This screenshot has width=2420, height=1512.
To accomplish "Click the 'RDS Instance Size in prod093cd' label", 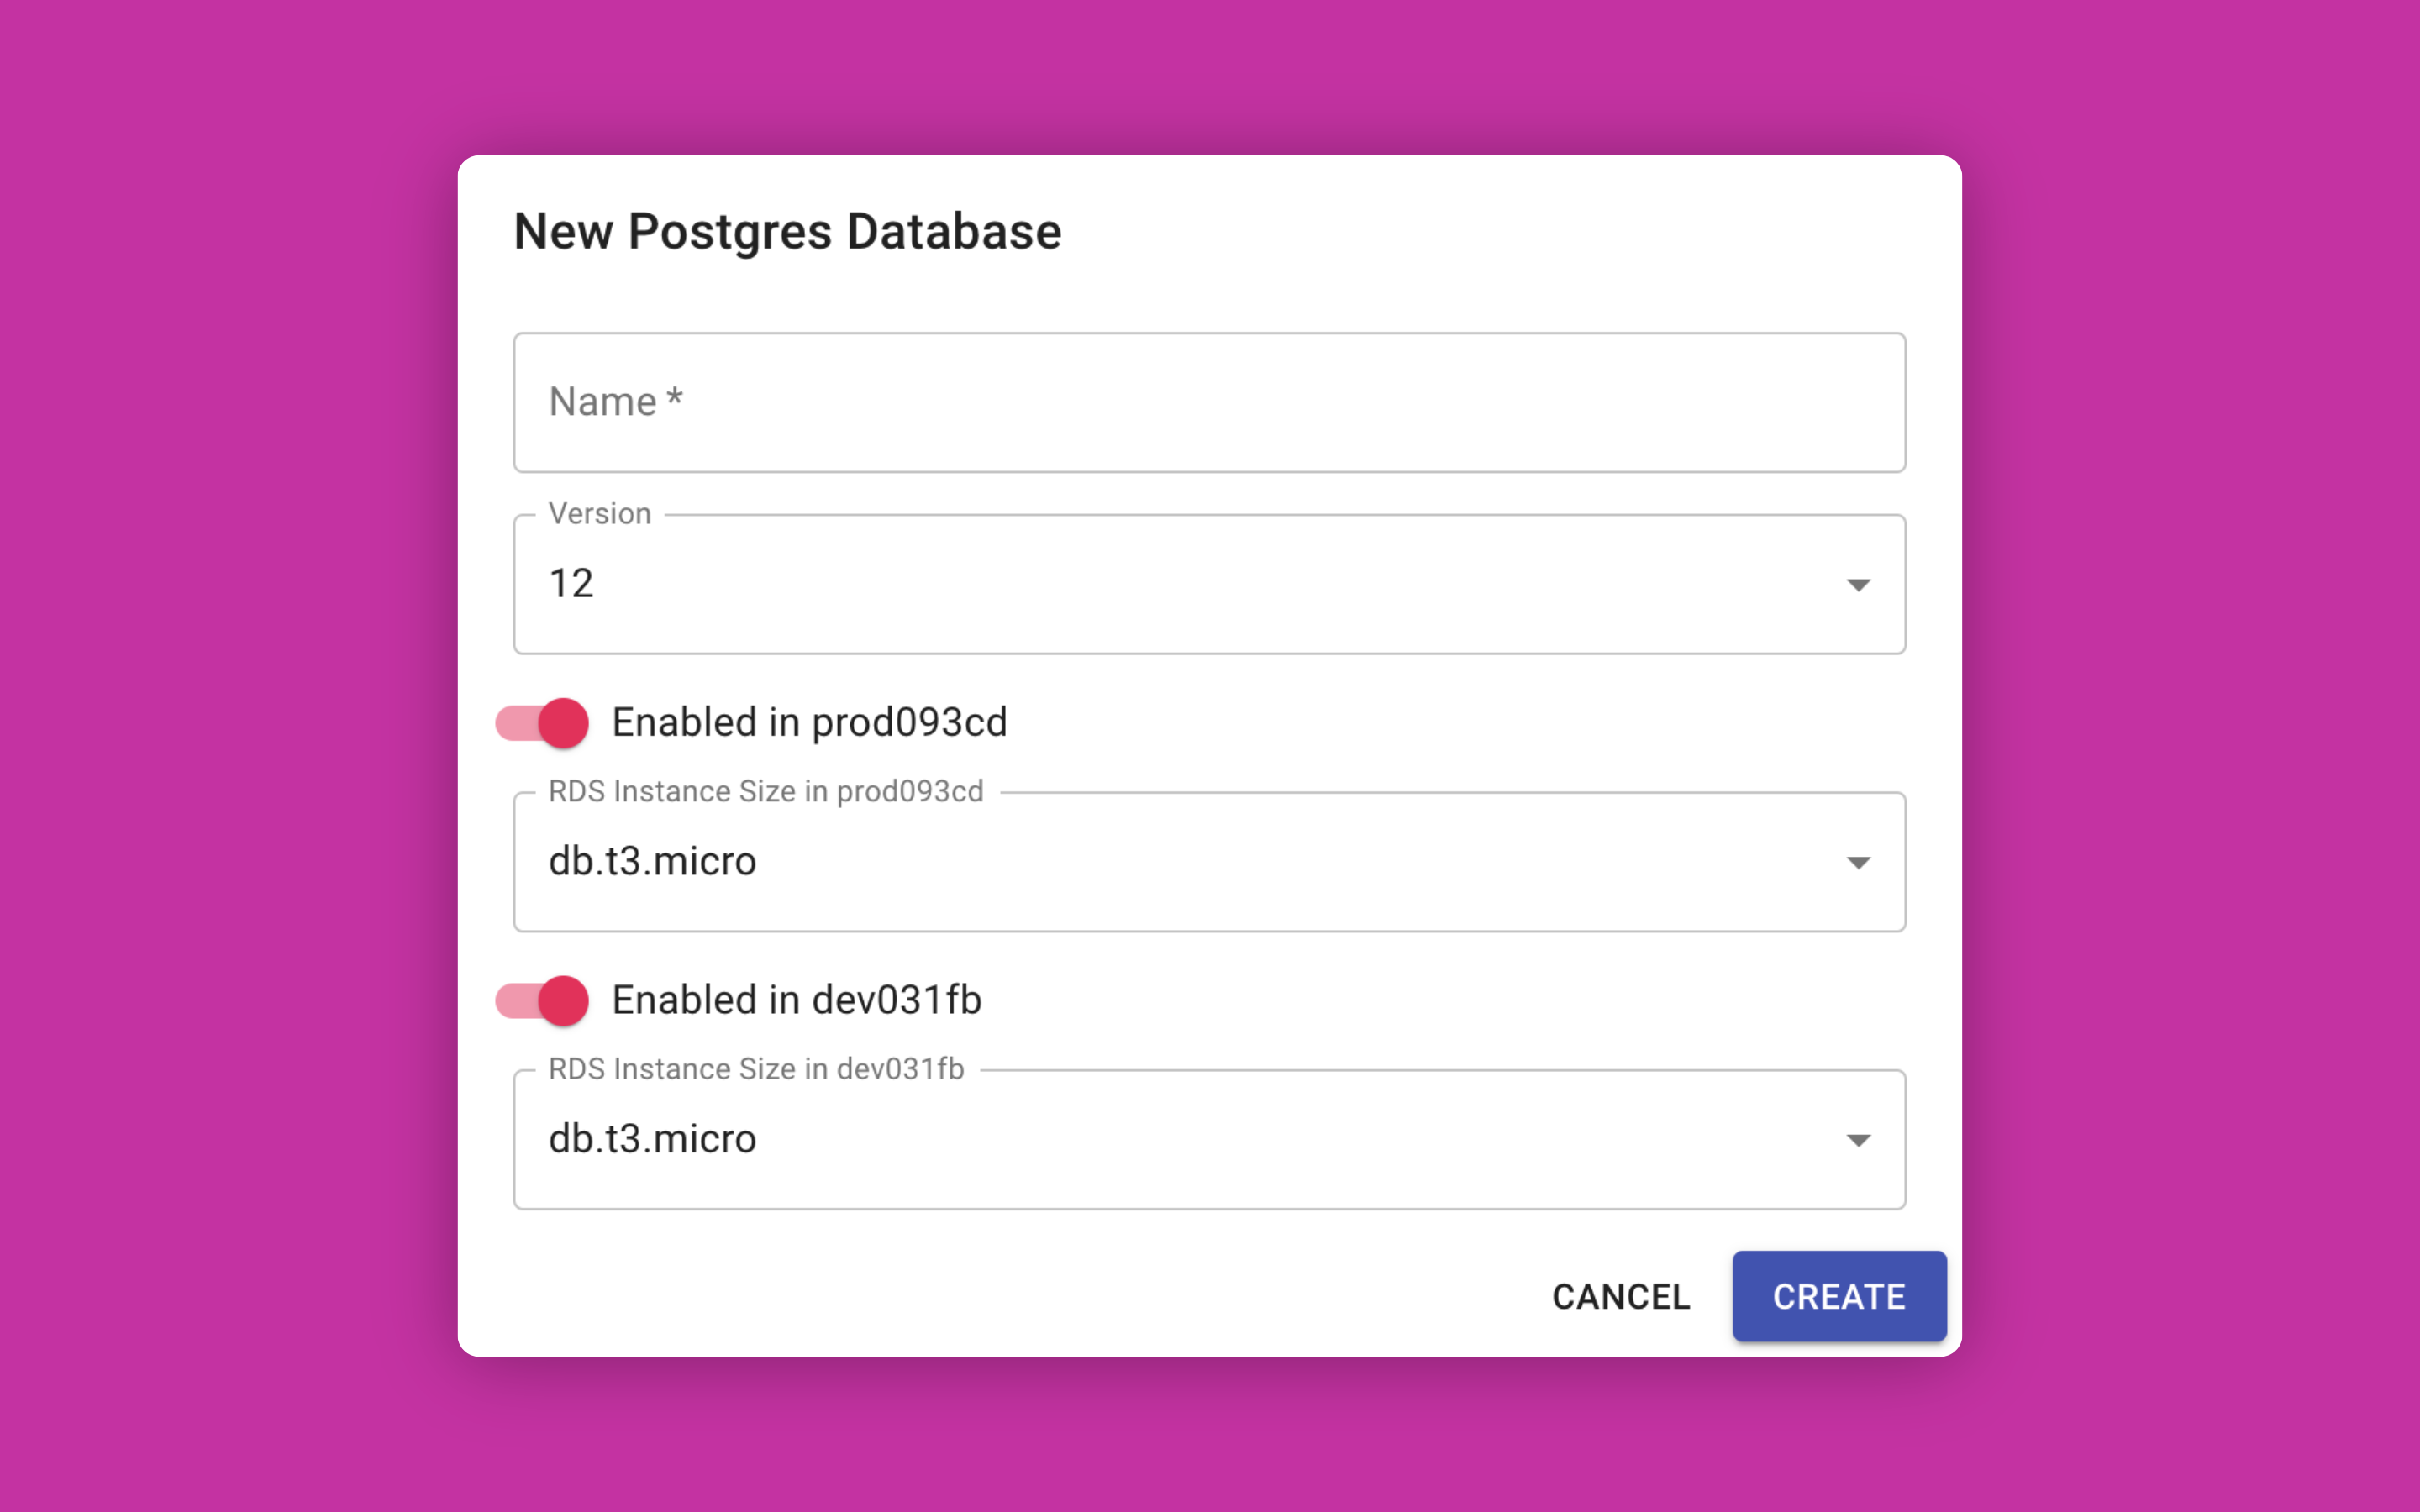I will [x=765, y=792].
